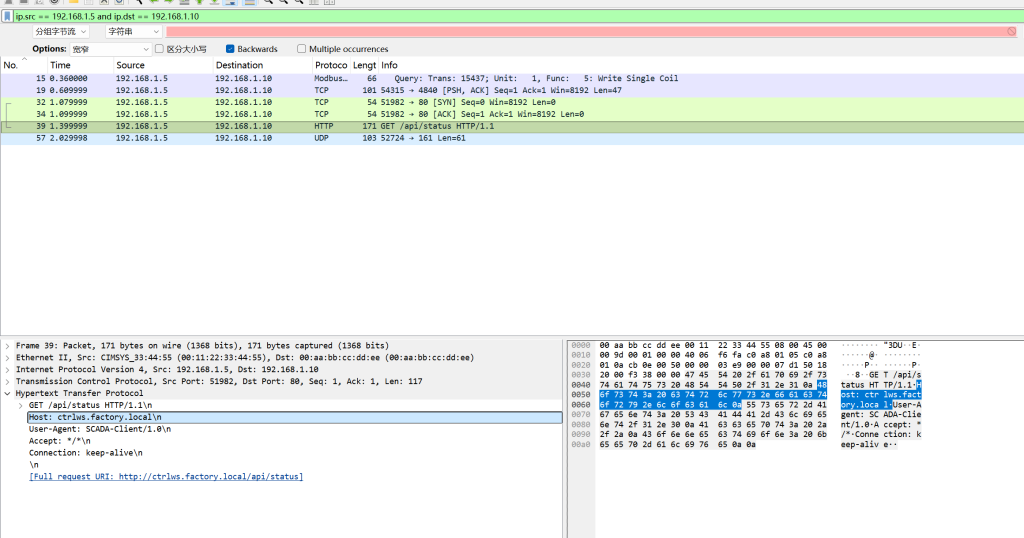1024x538 pixels.
Task: Click the cancel icon in search field
Action: tap(1013, 32)
